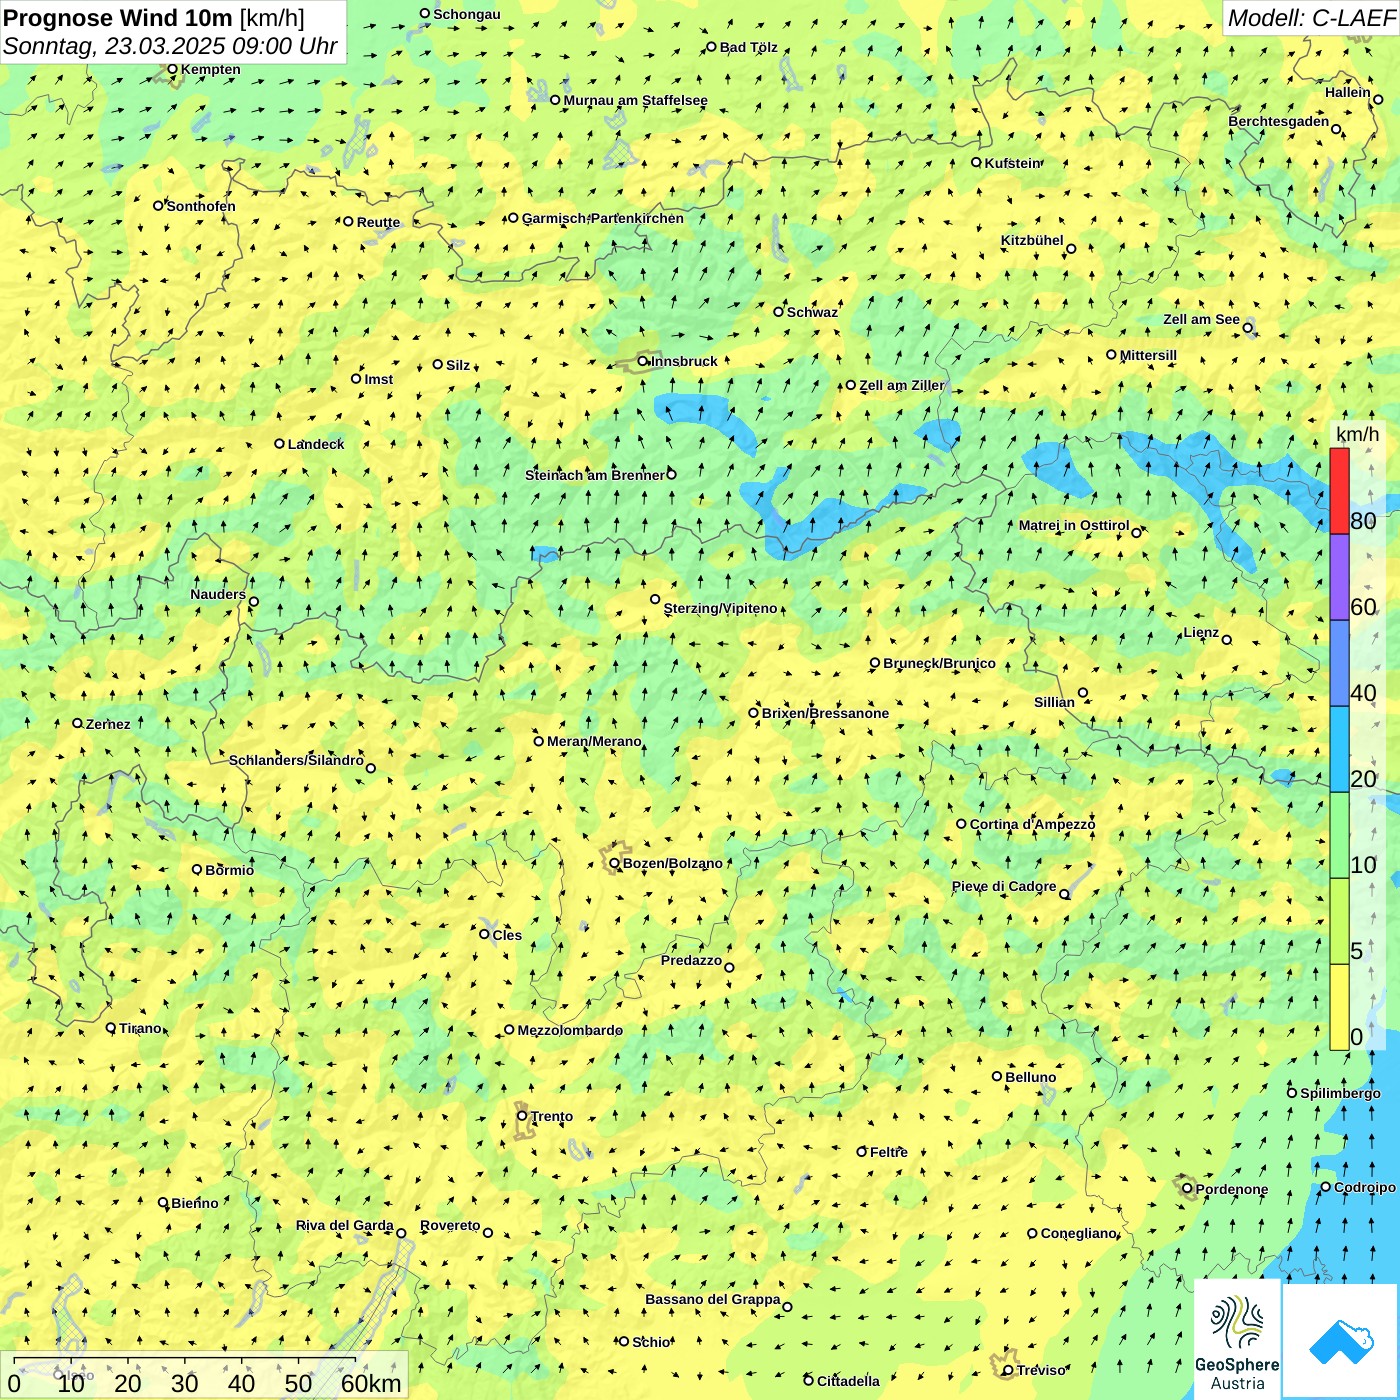Click the blue 40 km/h legend color
Viewport: 1400px width, 1400px height.
tap(1339, 663)
